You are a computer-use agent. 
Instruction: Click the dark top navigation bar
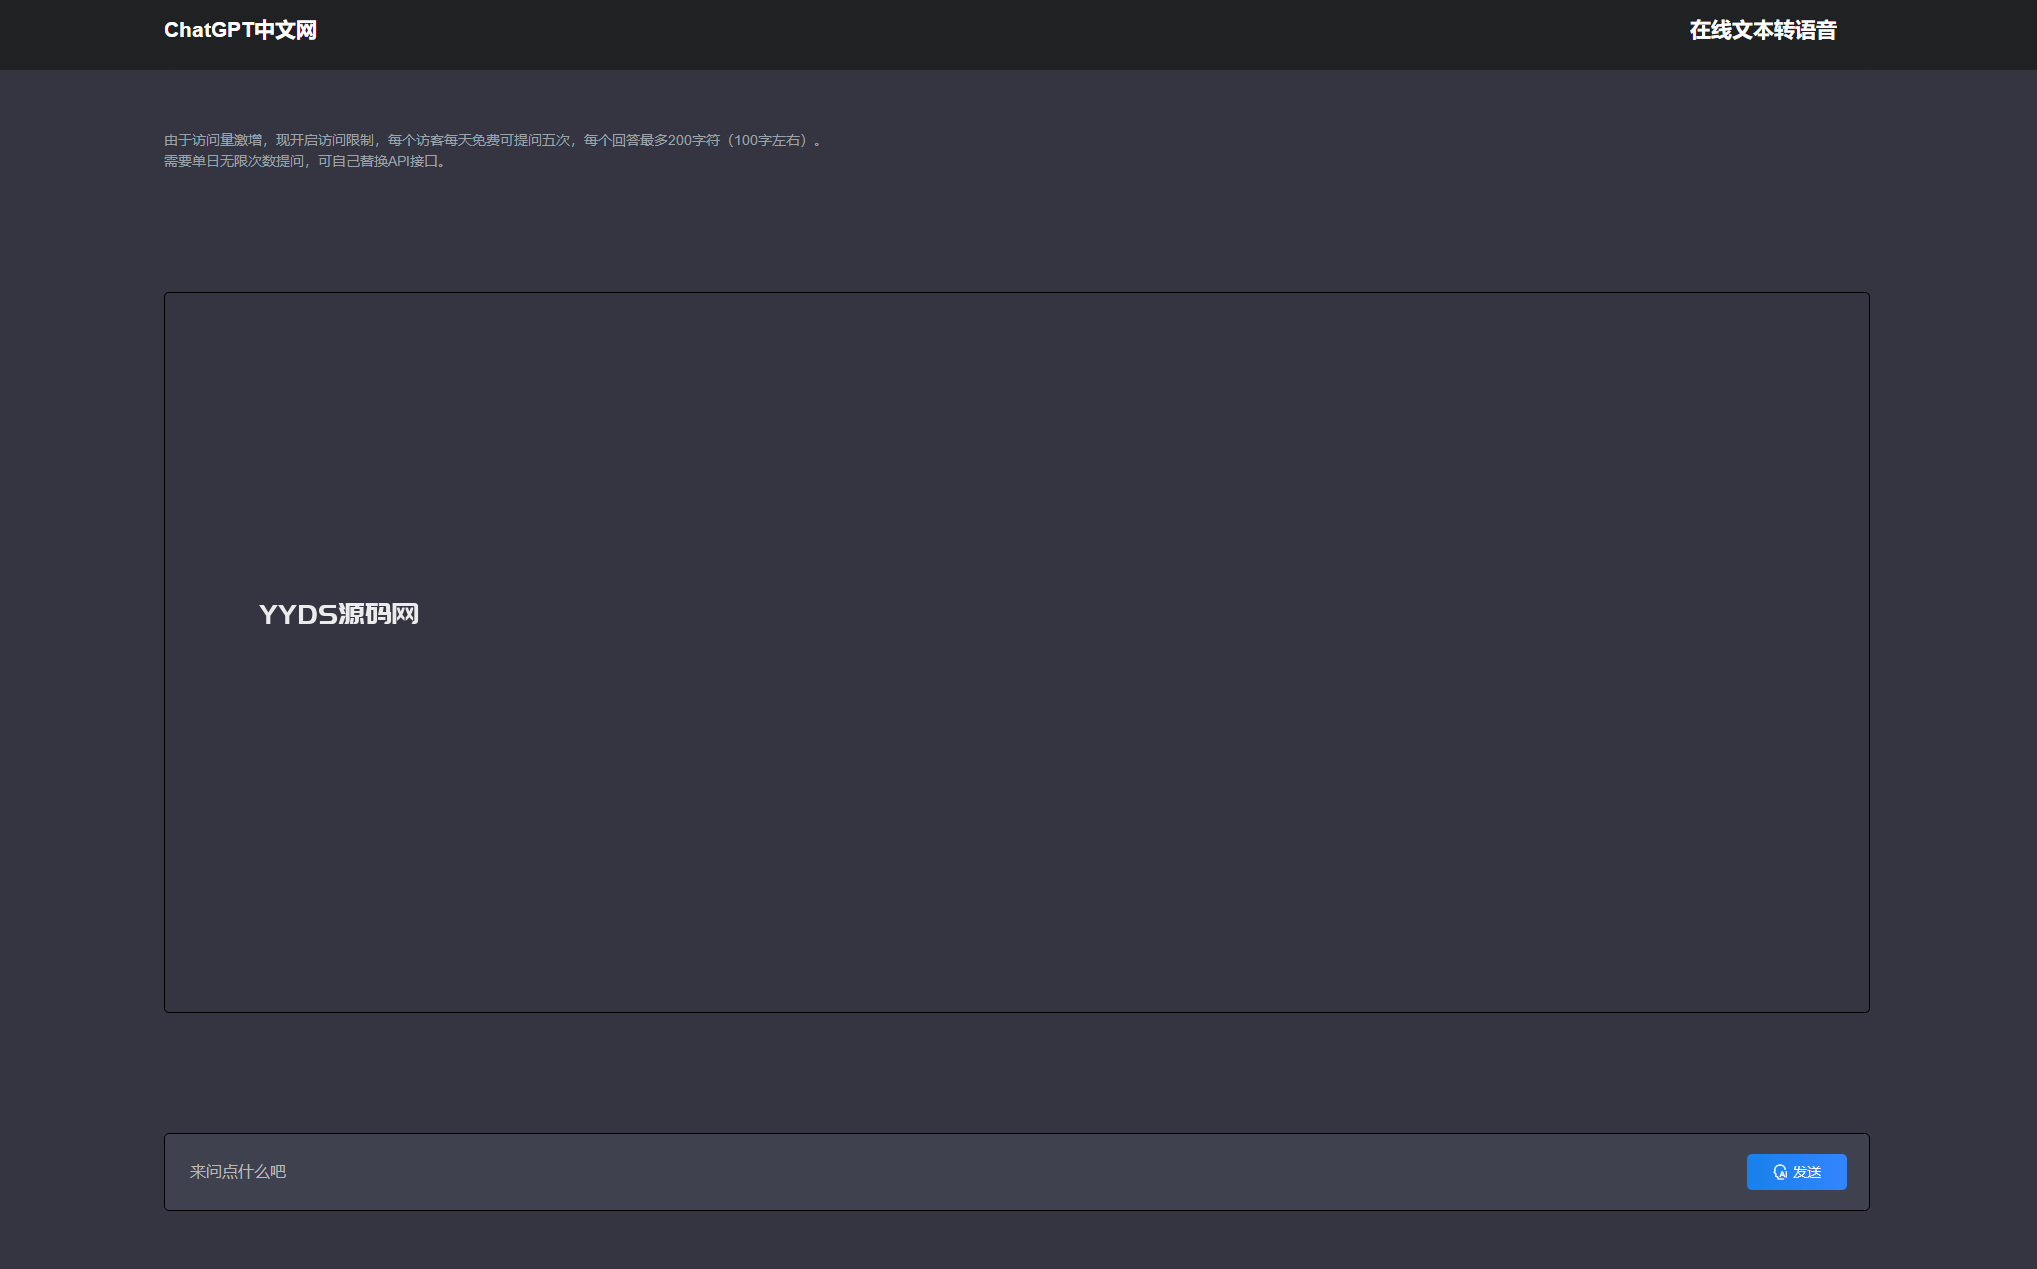[1000, 34]
